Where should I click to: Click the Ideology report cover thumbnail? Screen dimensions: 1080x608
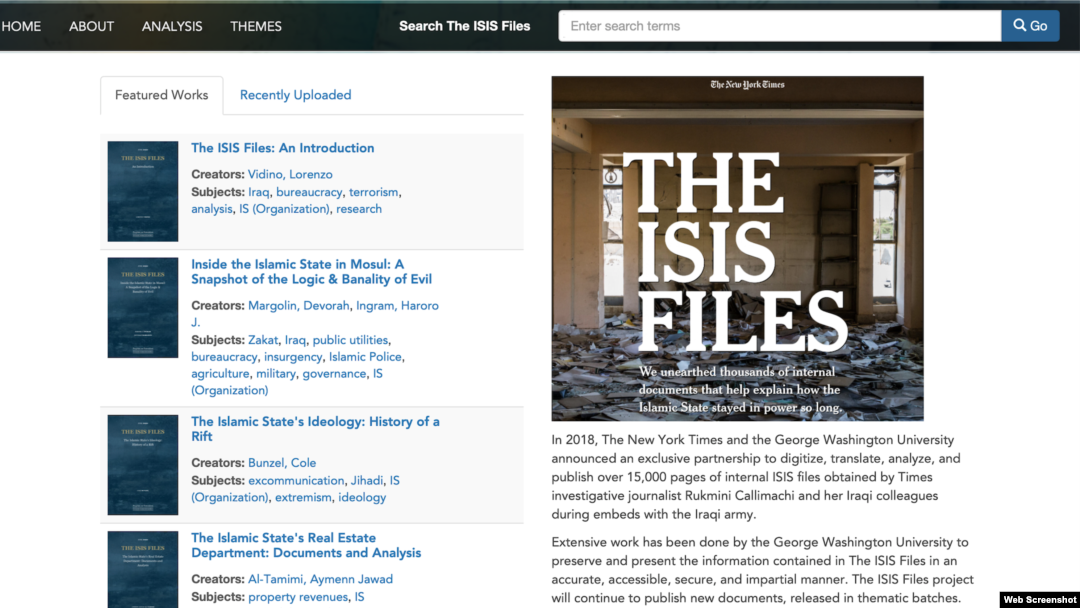pyautogui.click(x=143, y=465)
